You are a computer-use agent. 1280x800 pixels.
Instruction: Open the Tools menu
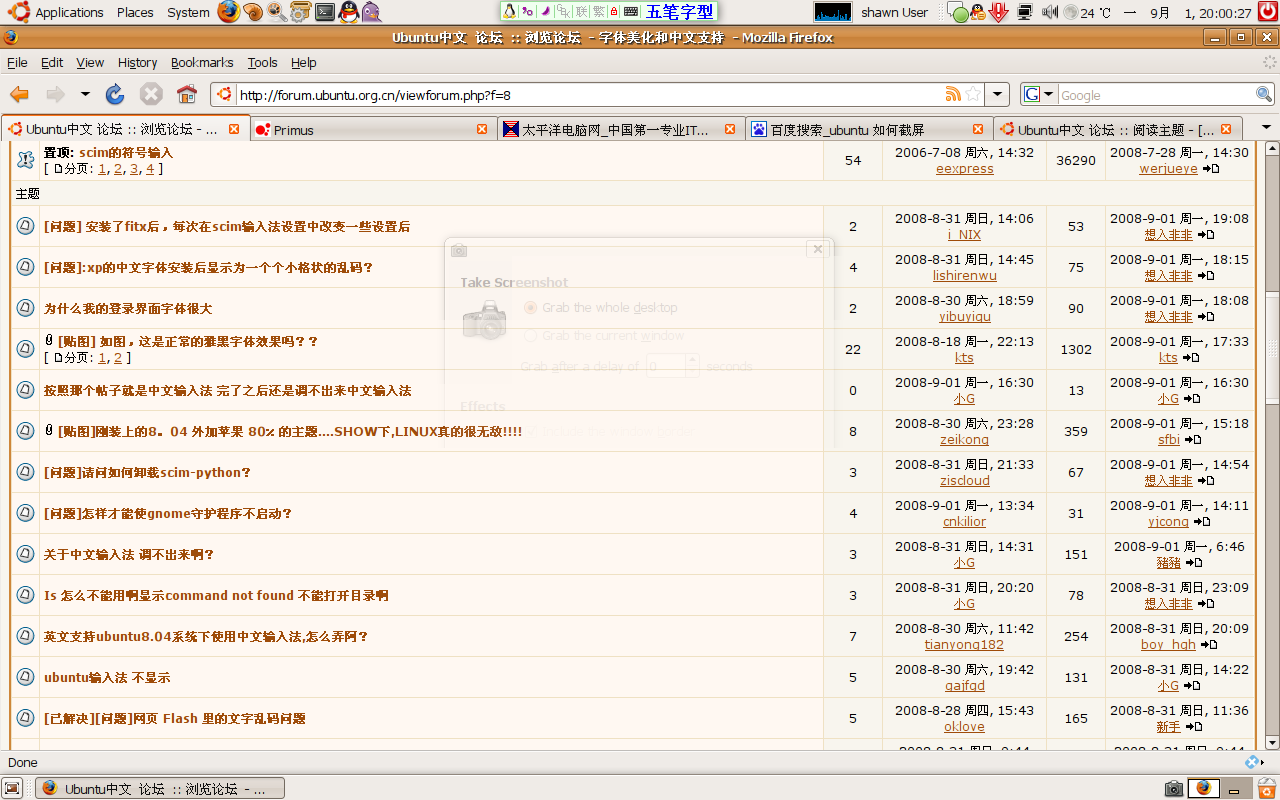262,62
